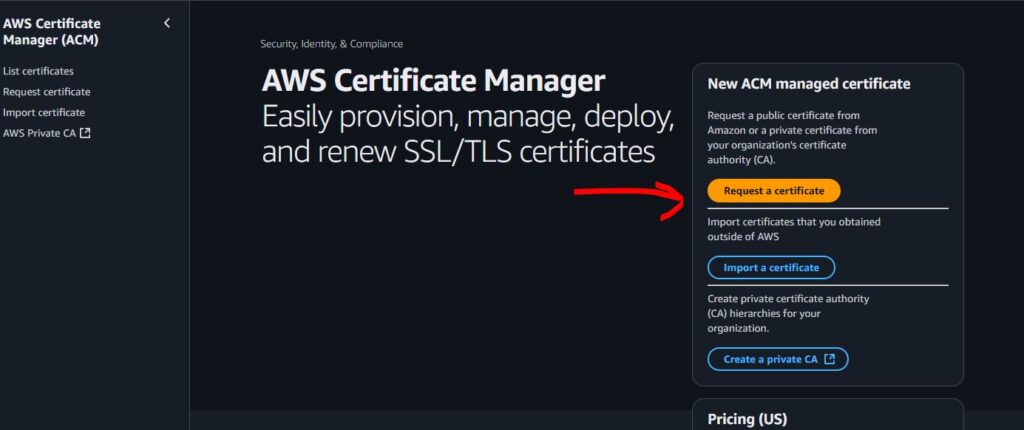The image size is (1024, 430).
Task: Open Request certificate in the sidebar
Action: [x=46, y=92]
